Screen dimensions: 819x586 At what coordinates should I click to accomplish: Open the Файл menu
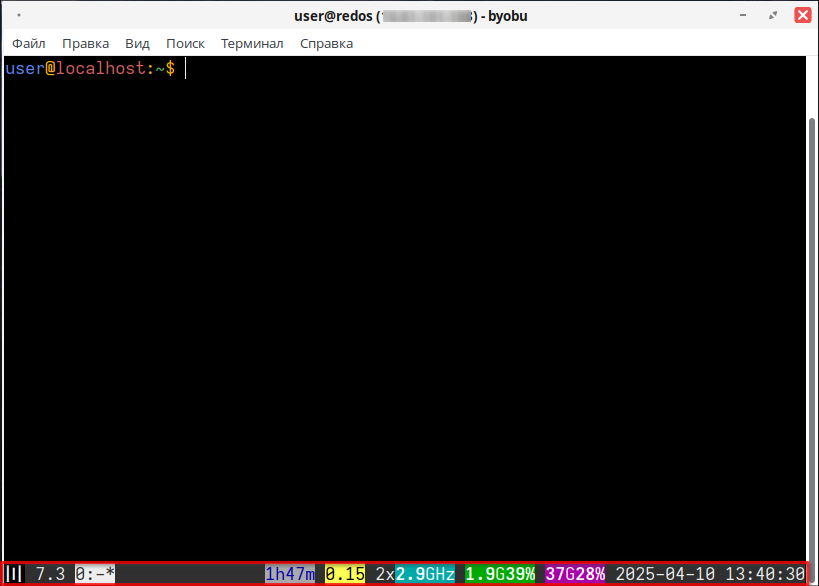tap(29, 43)
